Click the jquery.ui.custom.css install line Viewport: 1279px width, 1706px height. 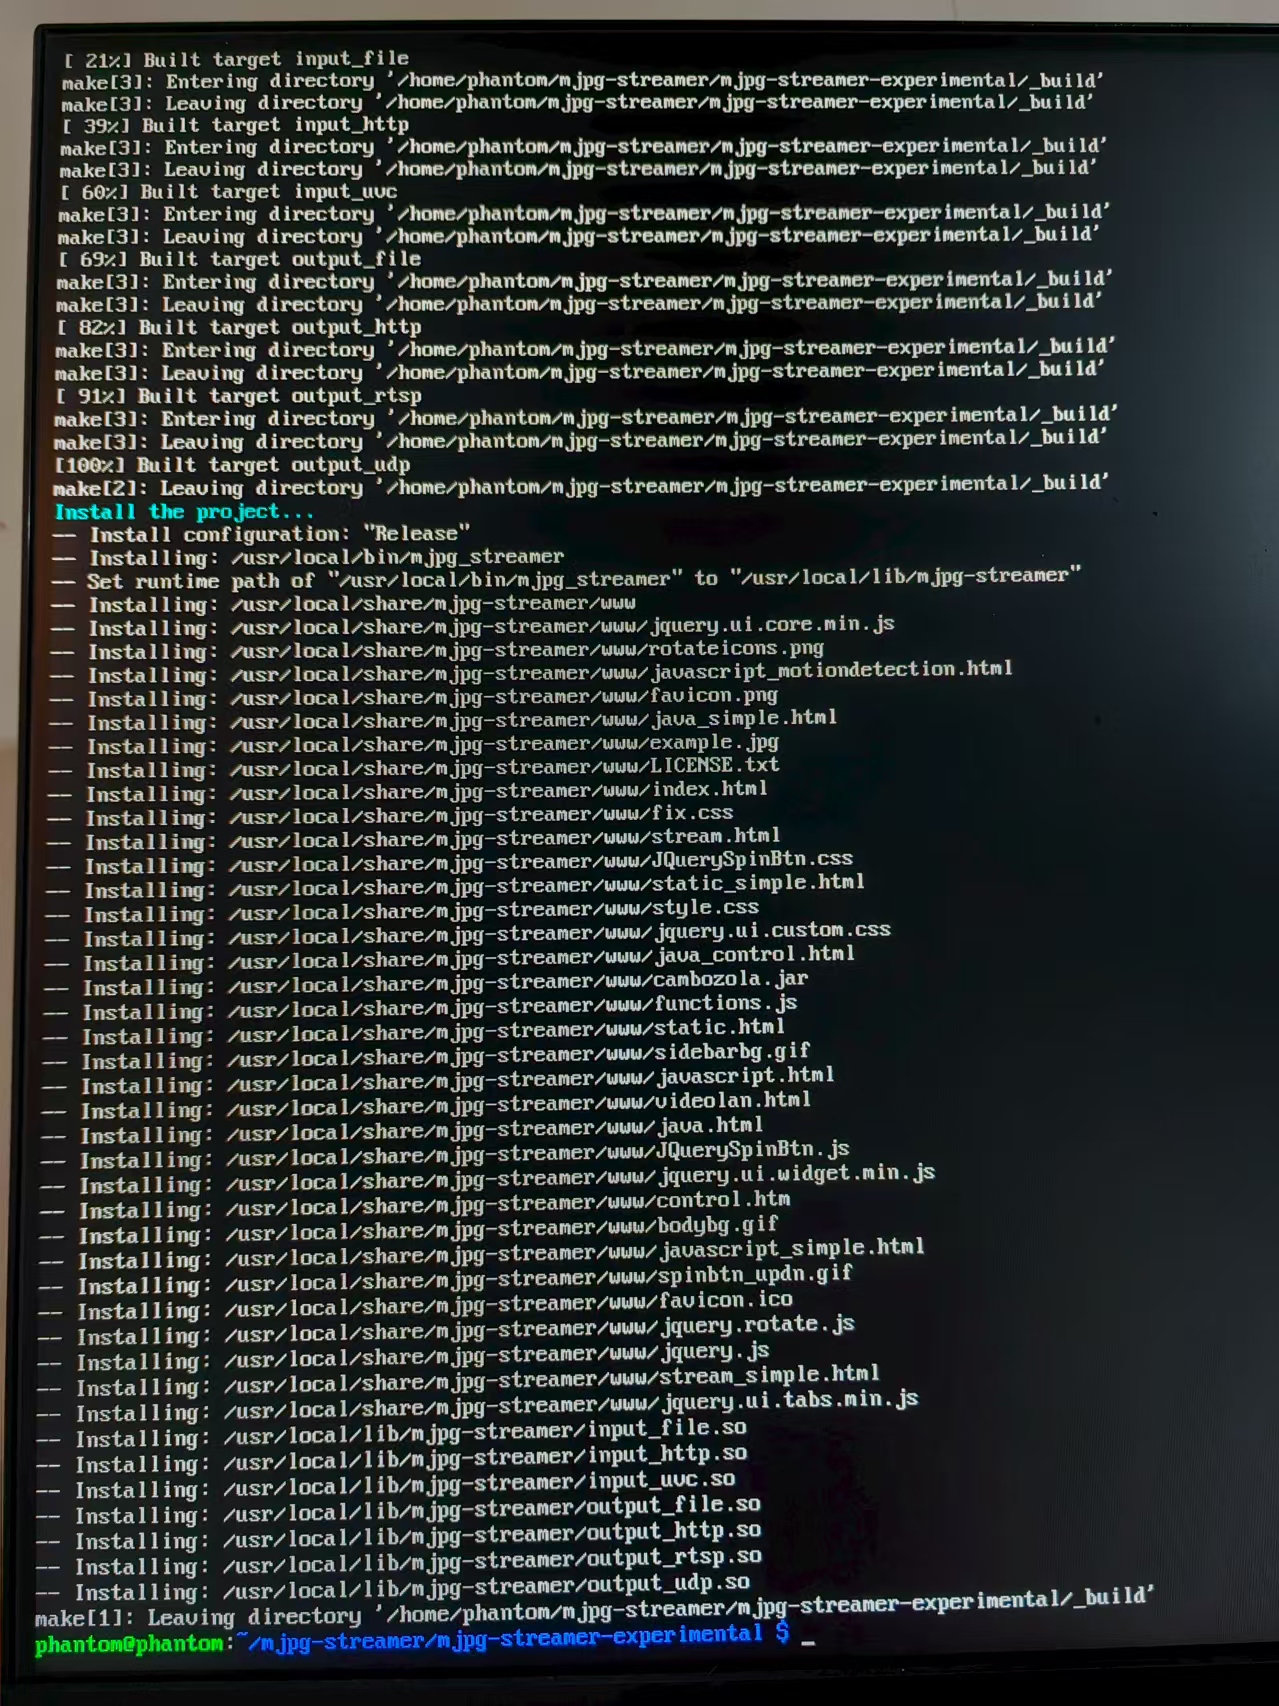click(468, 934)
